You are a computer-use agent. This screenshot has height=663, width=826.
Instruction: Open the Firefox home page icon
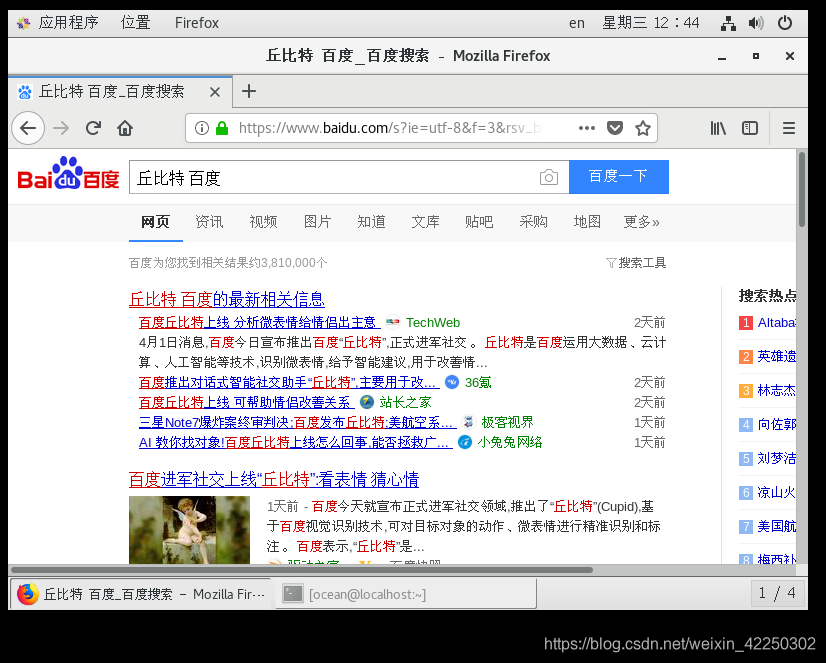(125, 128)
